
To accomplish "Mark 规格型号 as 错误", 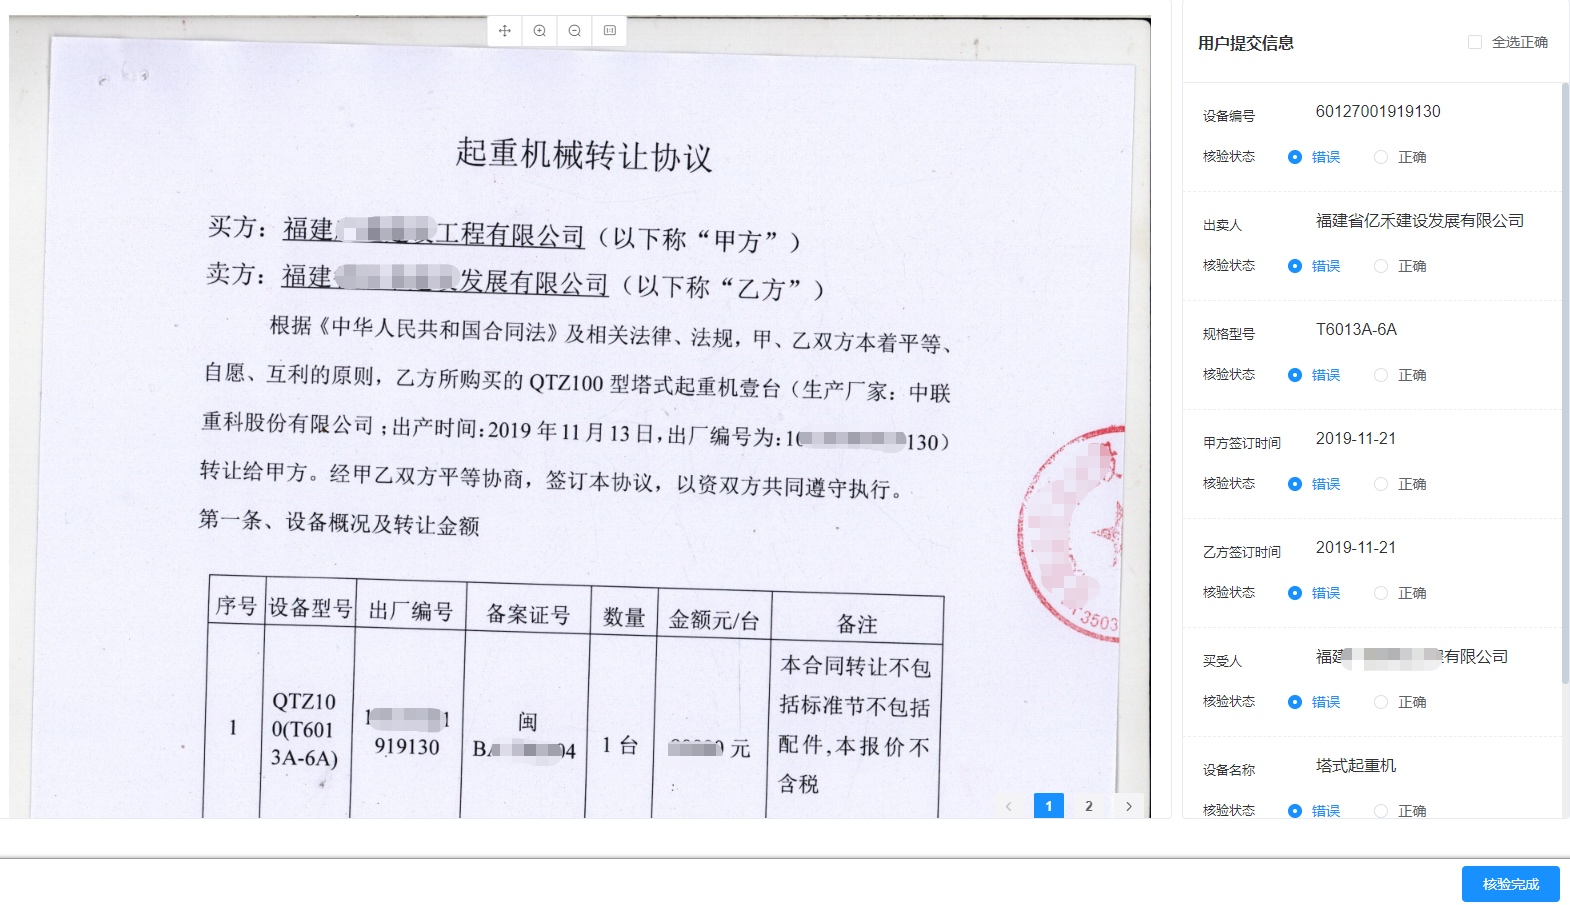I will [1295, 375].
